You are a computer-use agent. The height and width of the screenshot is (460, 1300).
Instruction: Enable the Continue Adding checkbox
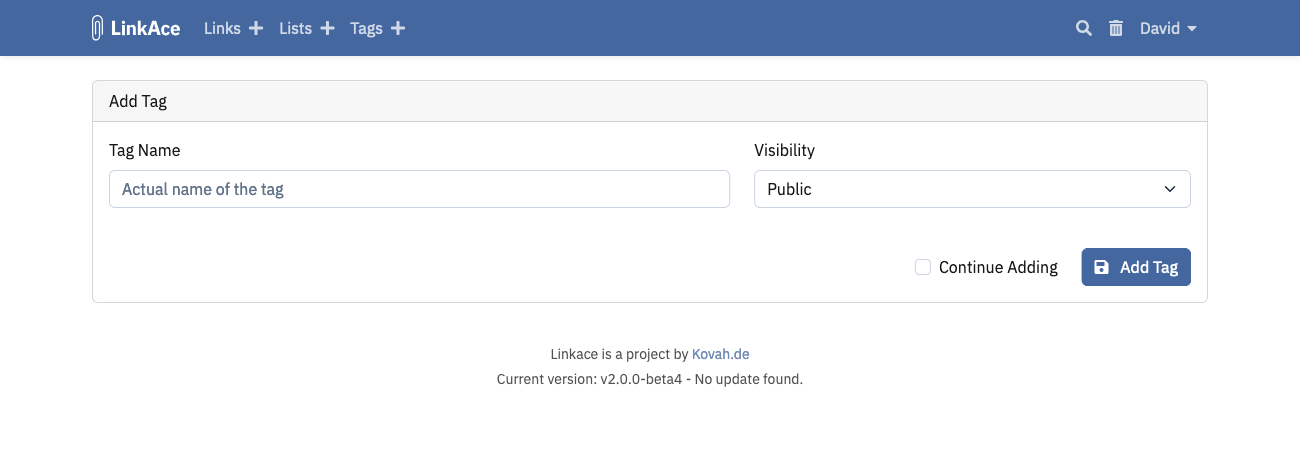coord(923,267)
